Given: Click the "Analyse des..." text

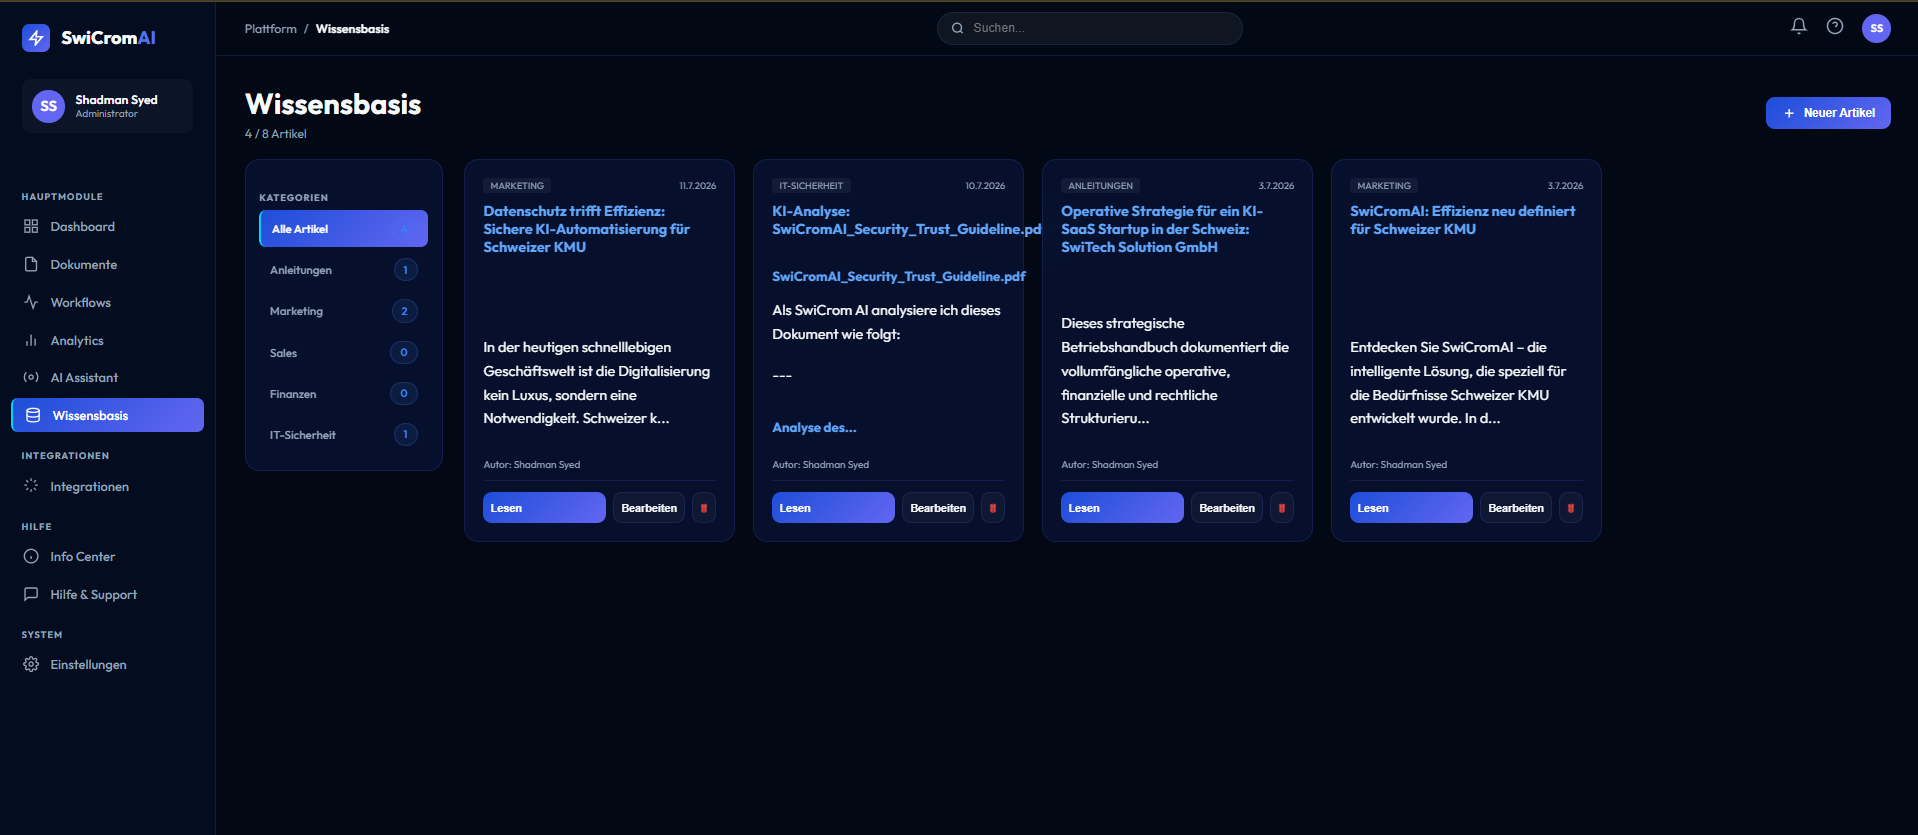Looking at the screenshot, I should coord(814,428).
